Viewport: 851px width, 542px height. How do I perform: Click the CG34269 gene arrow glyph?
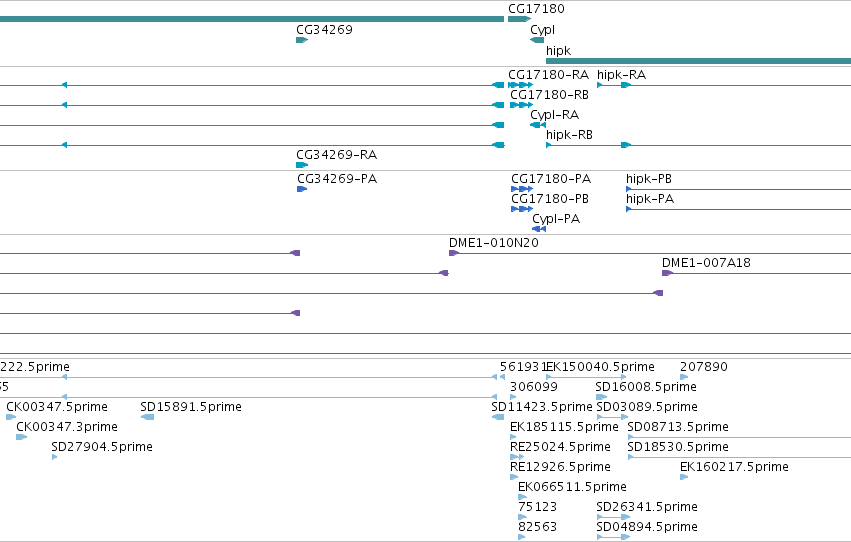pos(302,40)
